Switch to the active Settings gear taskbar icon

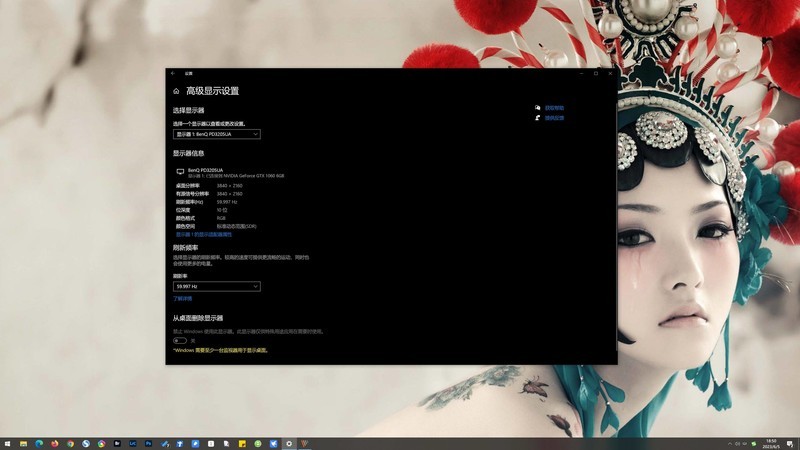[289, 444]
